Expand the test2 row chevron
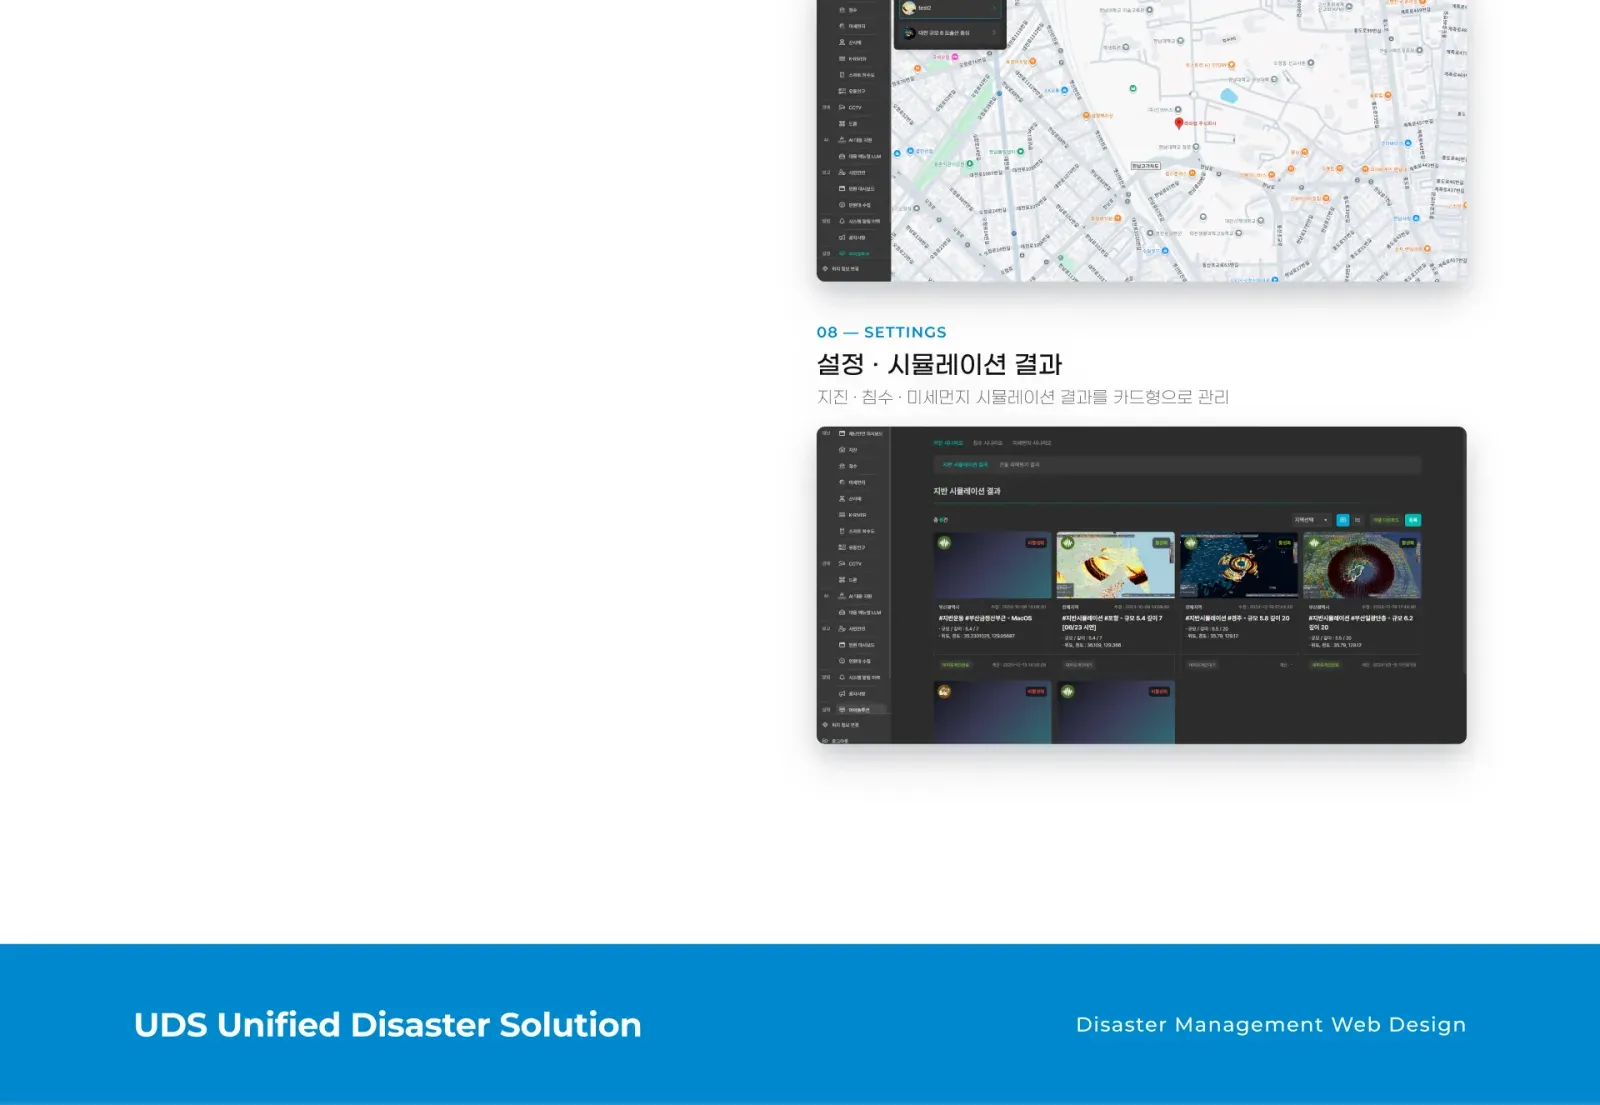 tap(994, 8)
